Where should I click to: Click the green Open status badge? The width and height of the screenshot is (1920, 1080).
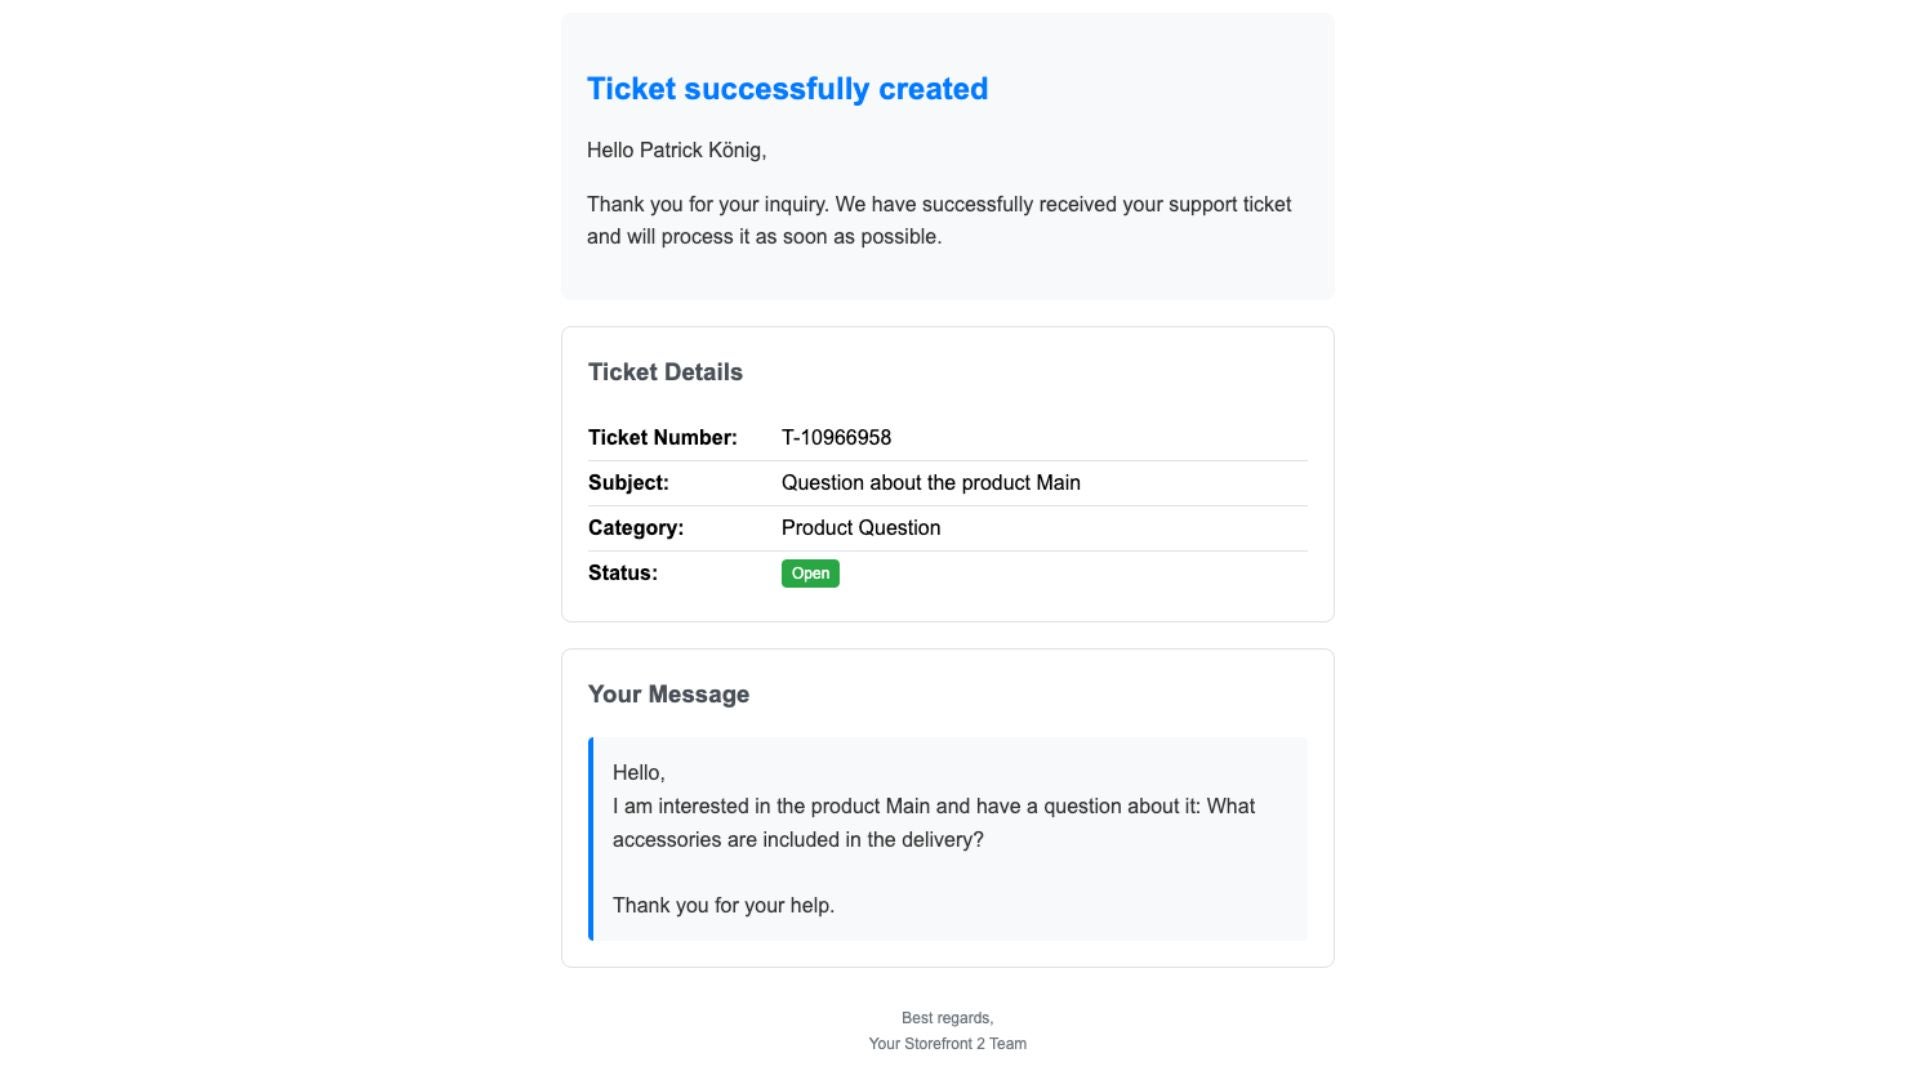[x=810, y=573]
